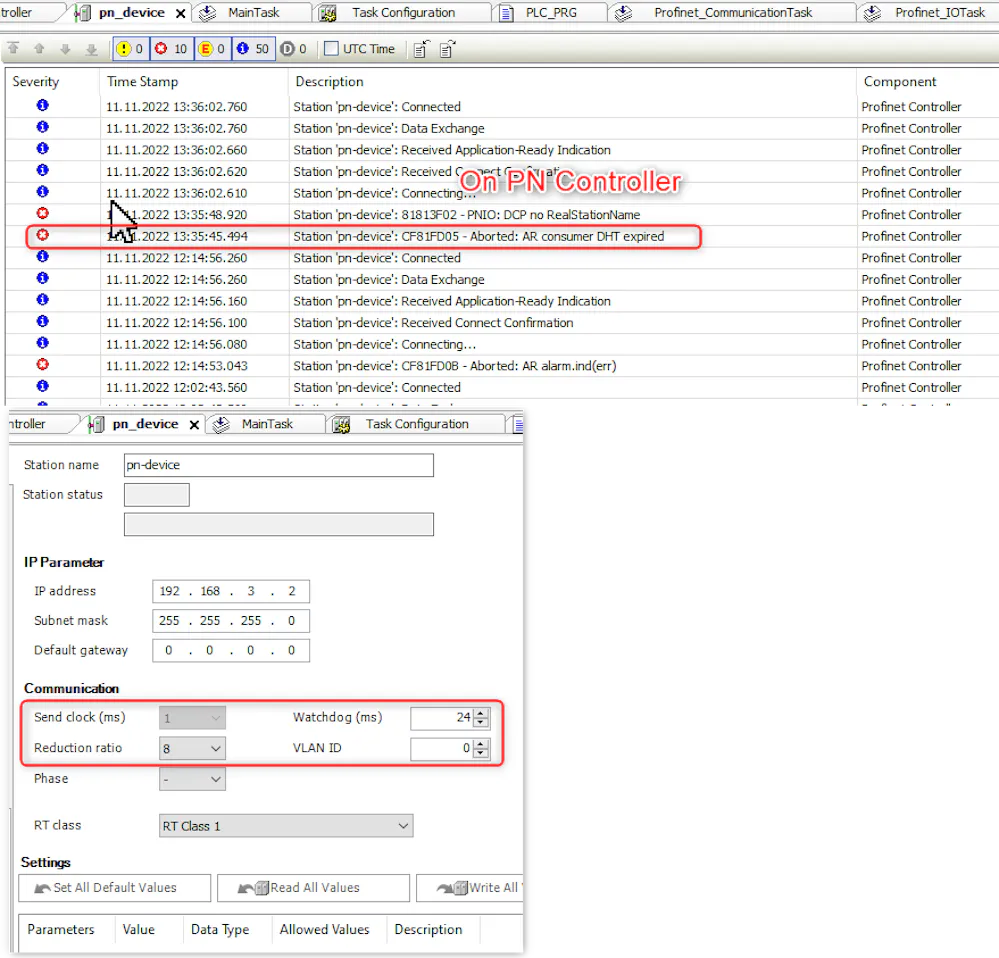Enable the UTC Time checkbox
Screen dimensions: 999x958
(x=332, y=49)
